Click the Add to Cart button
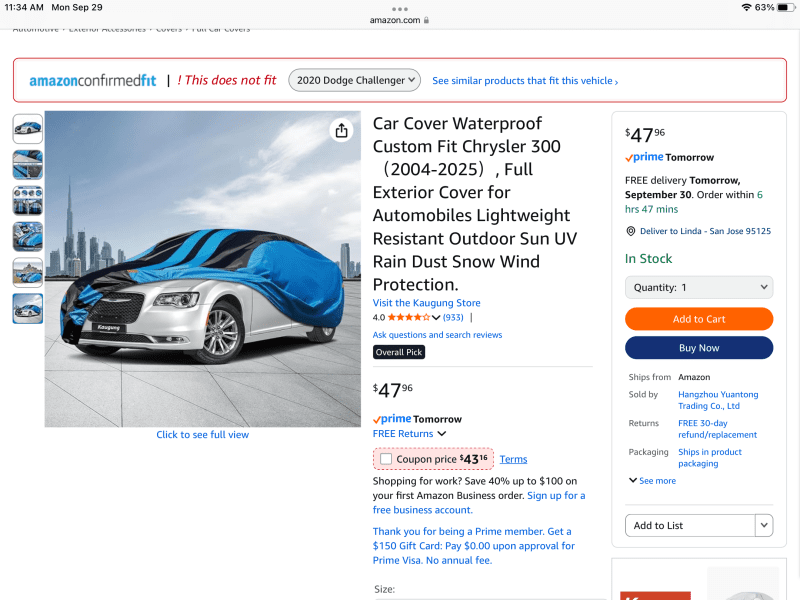The width and height of the screenshot is (800, 600). tap(699, 319)
